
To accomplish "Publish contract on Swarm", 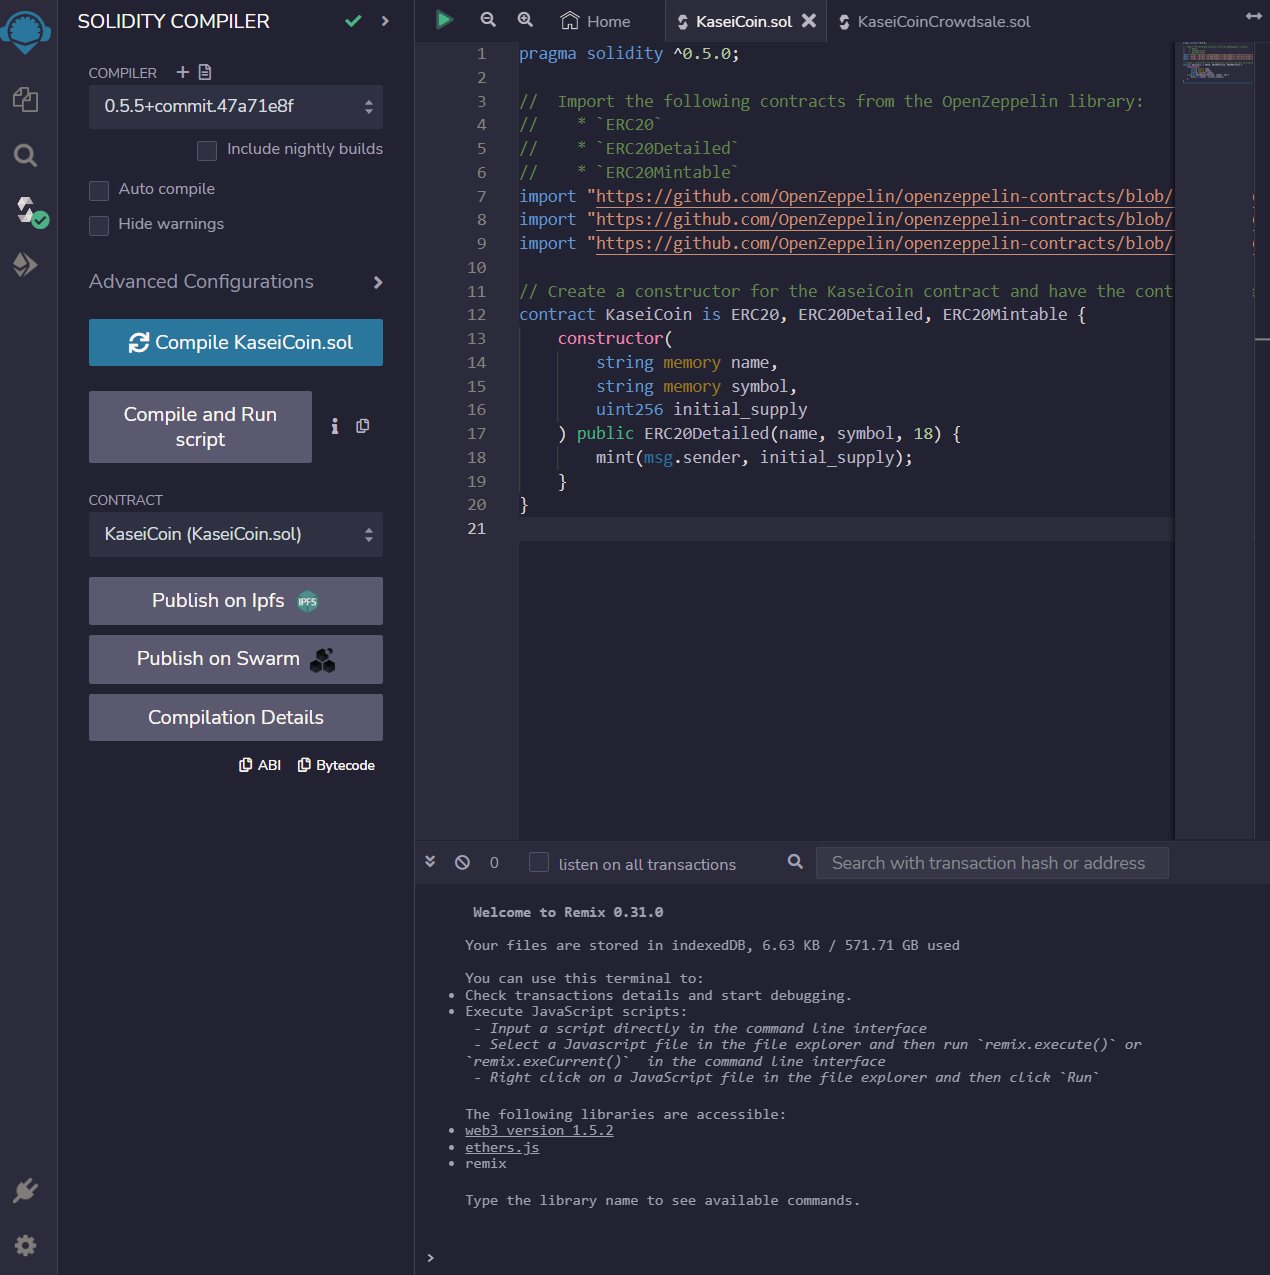I will pos(236,659).
